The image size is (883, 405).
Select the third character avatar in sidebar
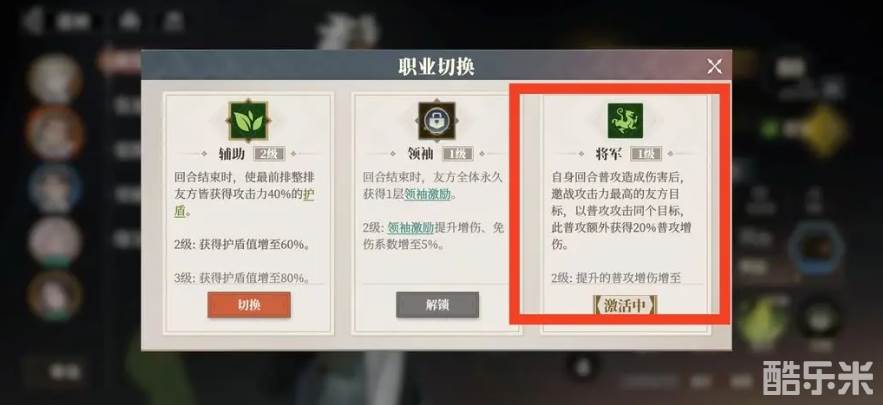click(x=55, y=188)
